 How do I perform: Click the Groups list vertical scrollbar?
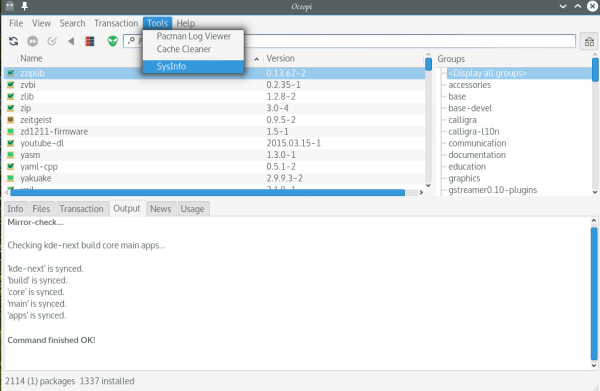(x=595, y=70)
